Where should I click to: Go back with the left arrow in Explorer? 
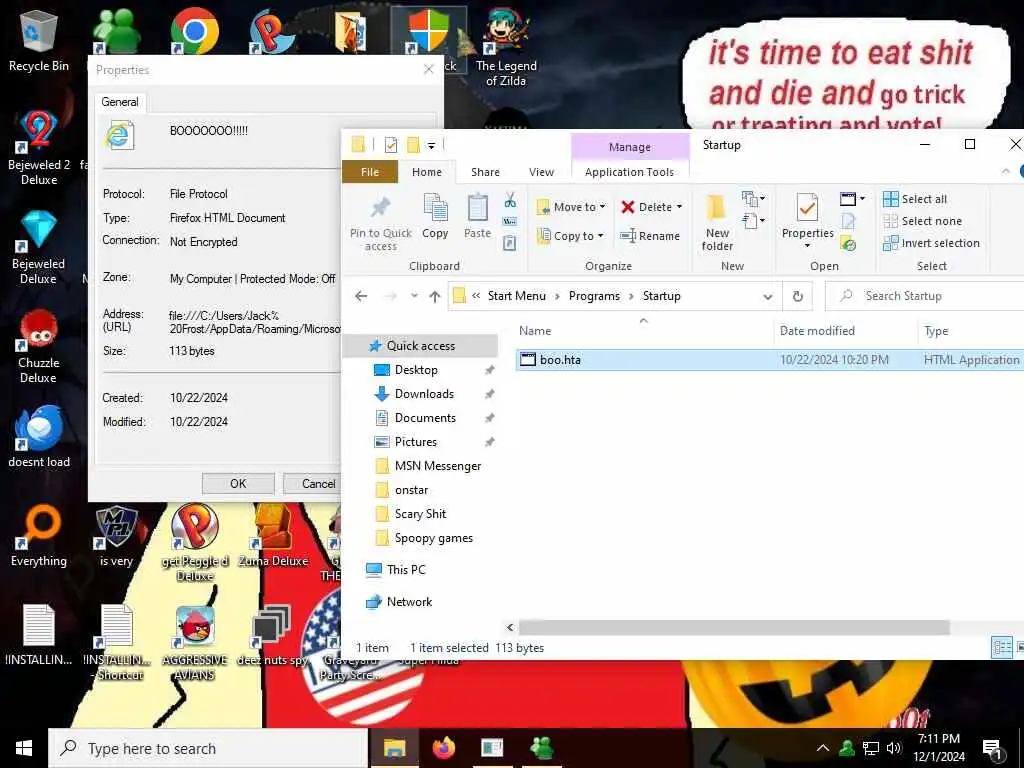click(360, 296)
